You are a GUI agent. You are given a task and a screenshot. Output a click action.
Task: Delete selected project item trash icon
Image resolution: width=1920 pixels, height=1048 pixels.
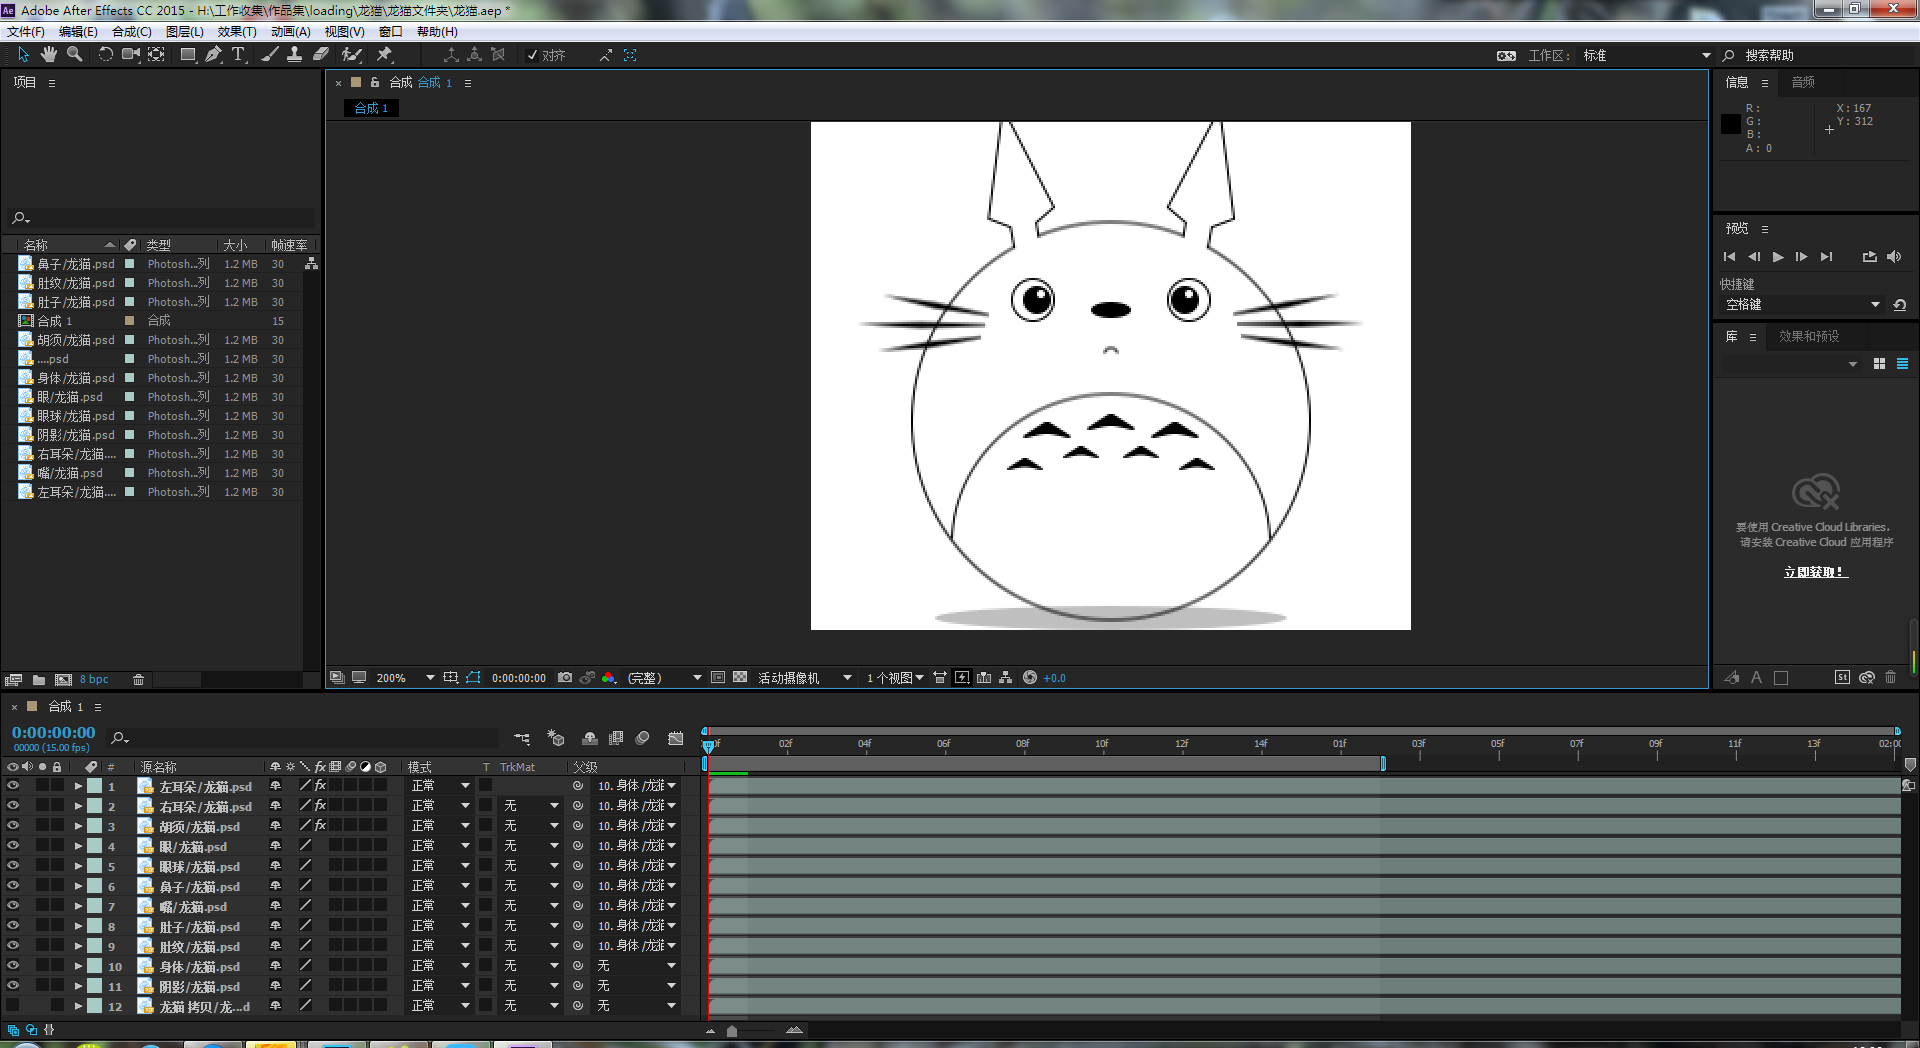(139, 680)
